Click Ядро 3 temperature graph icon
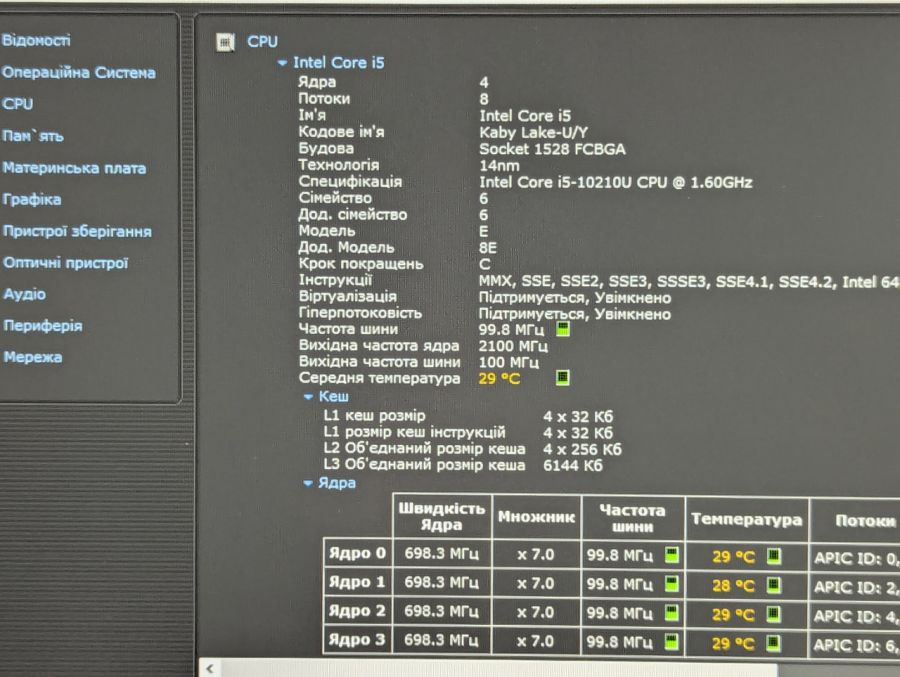Screen dimensions: 900x677 774,642
